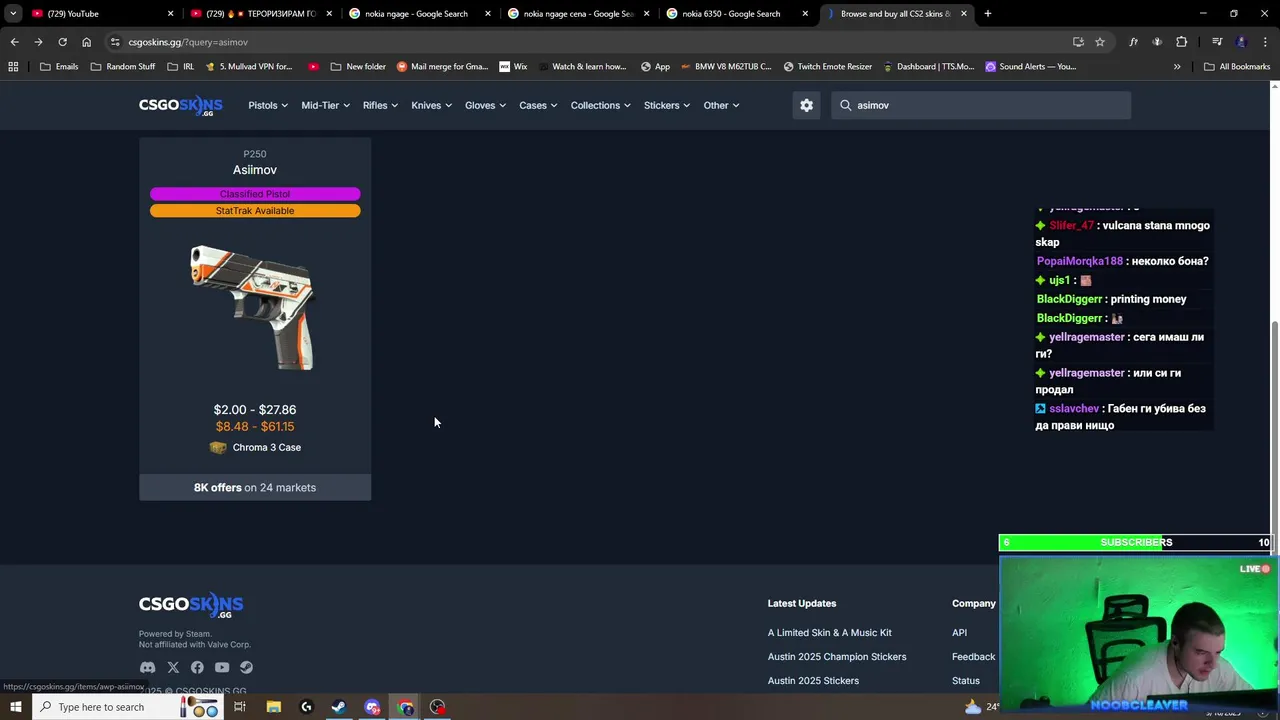Screen dimensions: 1280x720
Task: Open the API company link
Action: pos(960,633)
